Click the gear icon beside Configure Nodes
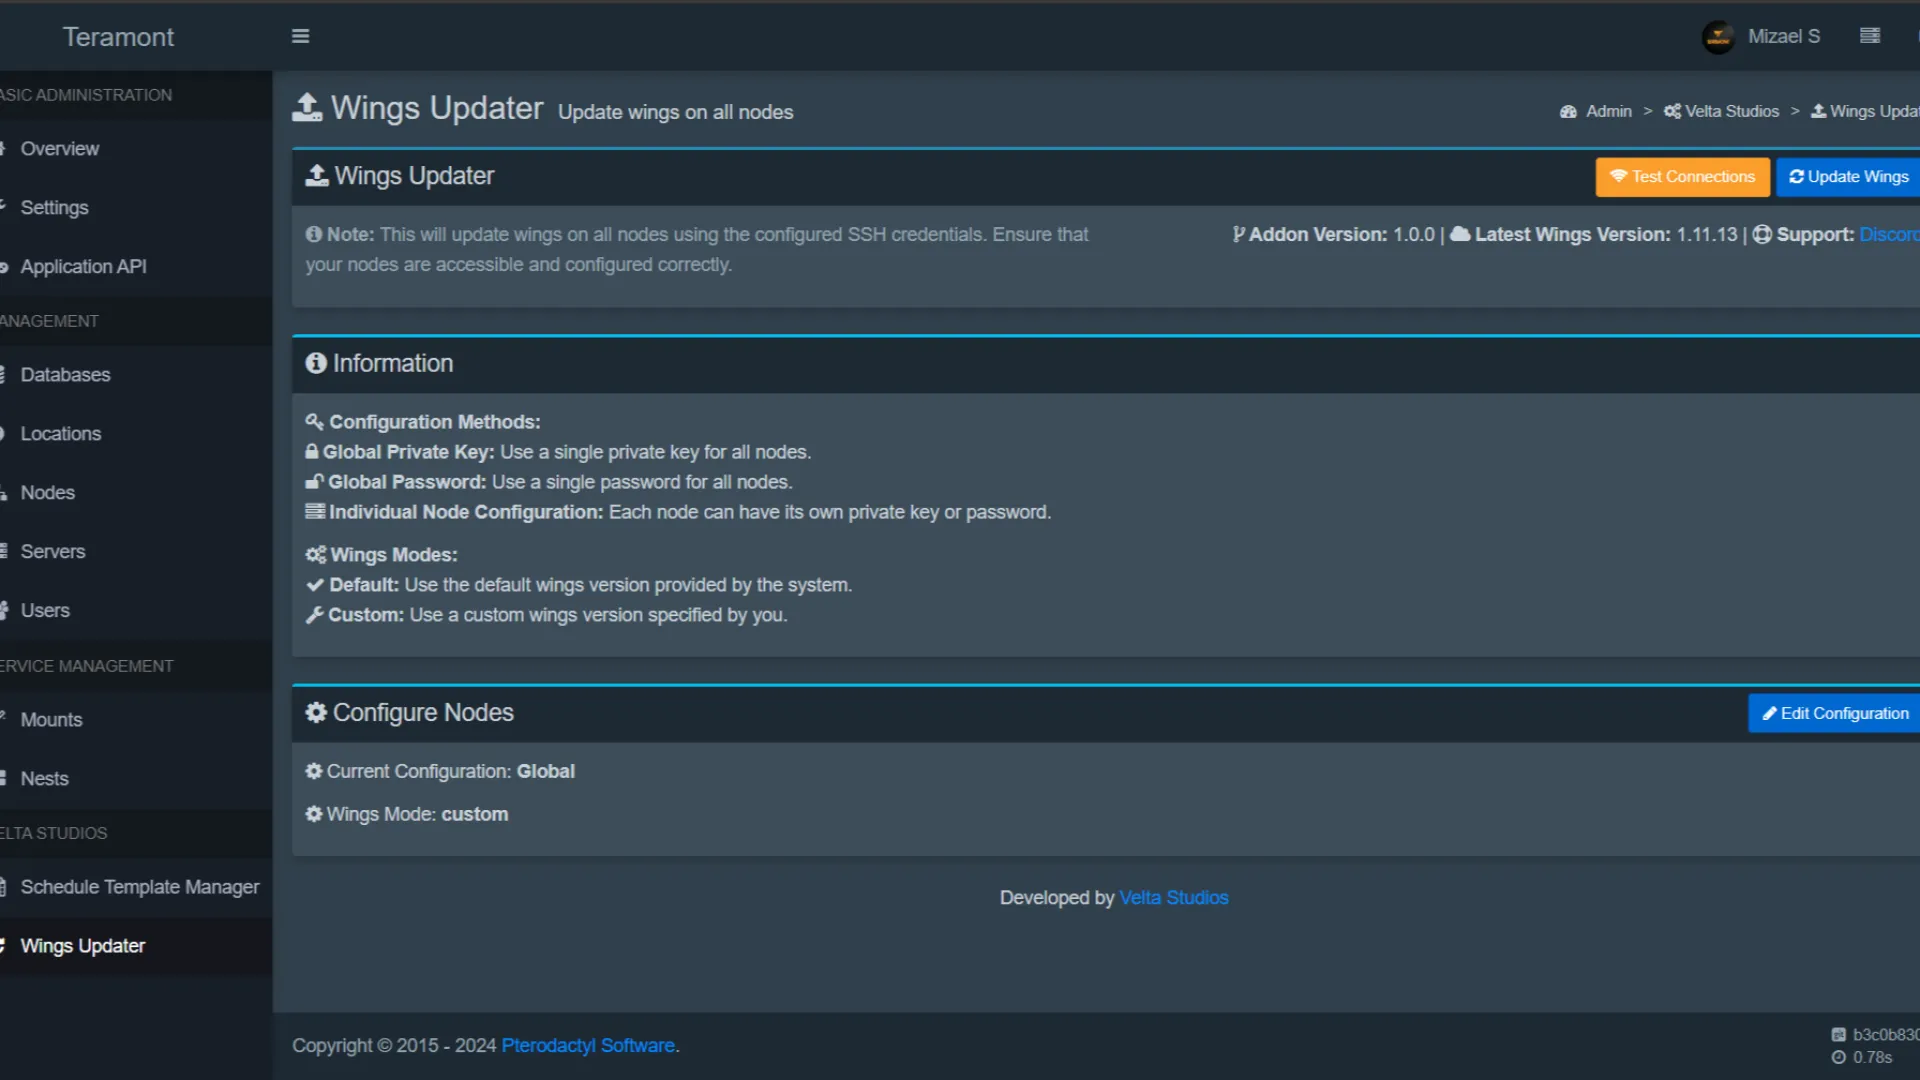This screenshot has width=1920, height=1080. (x=316, y=712)
